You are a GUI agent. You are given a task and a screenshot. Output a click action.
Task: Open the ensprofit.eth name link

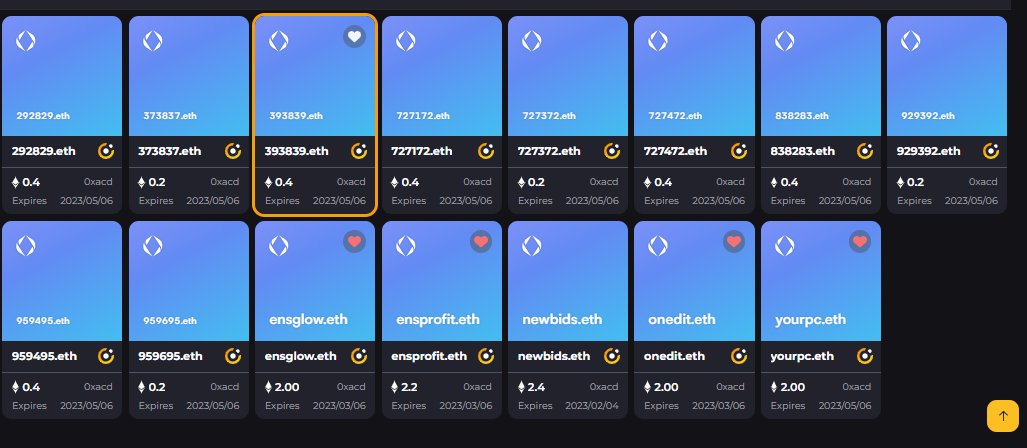click(x=429, y=356)
